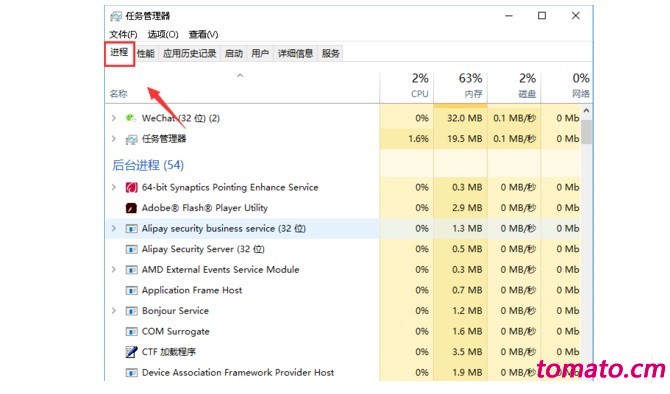Click the AMD External Events Service Module icon
This screenshot has height=394, width=670.
[131, 270]
